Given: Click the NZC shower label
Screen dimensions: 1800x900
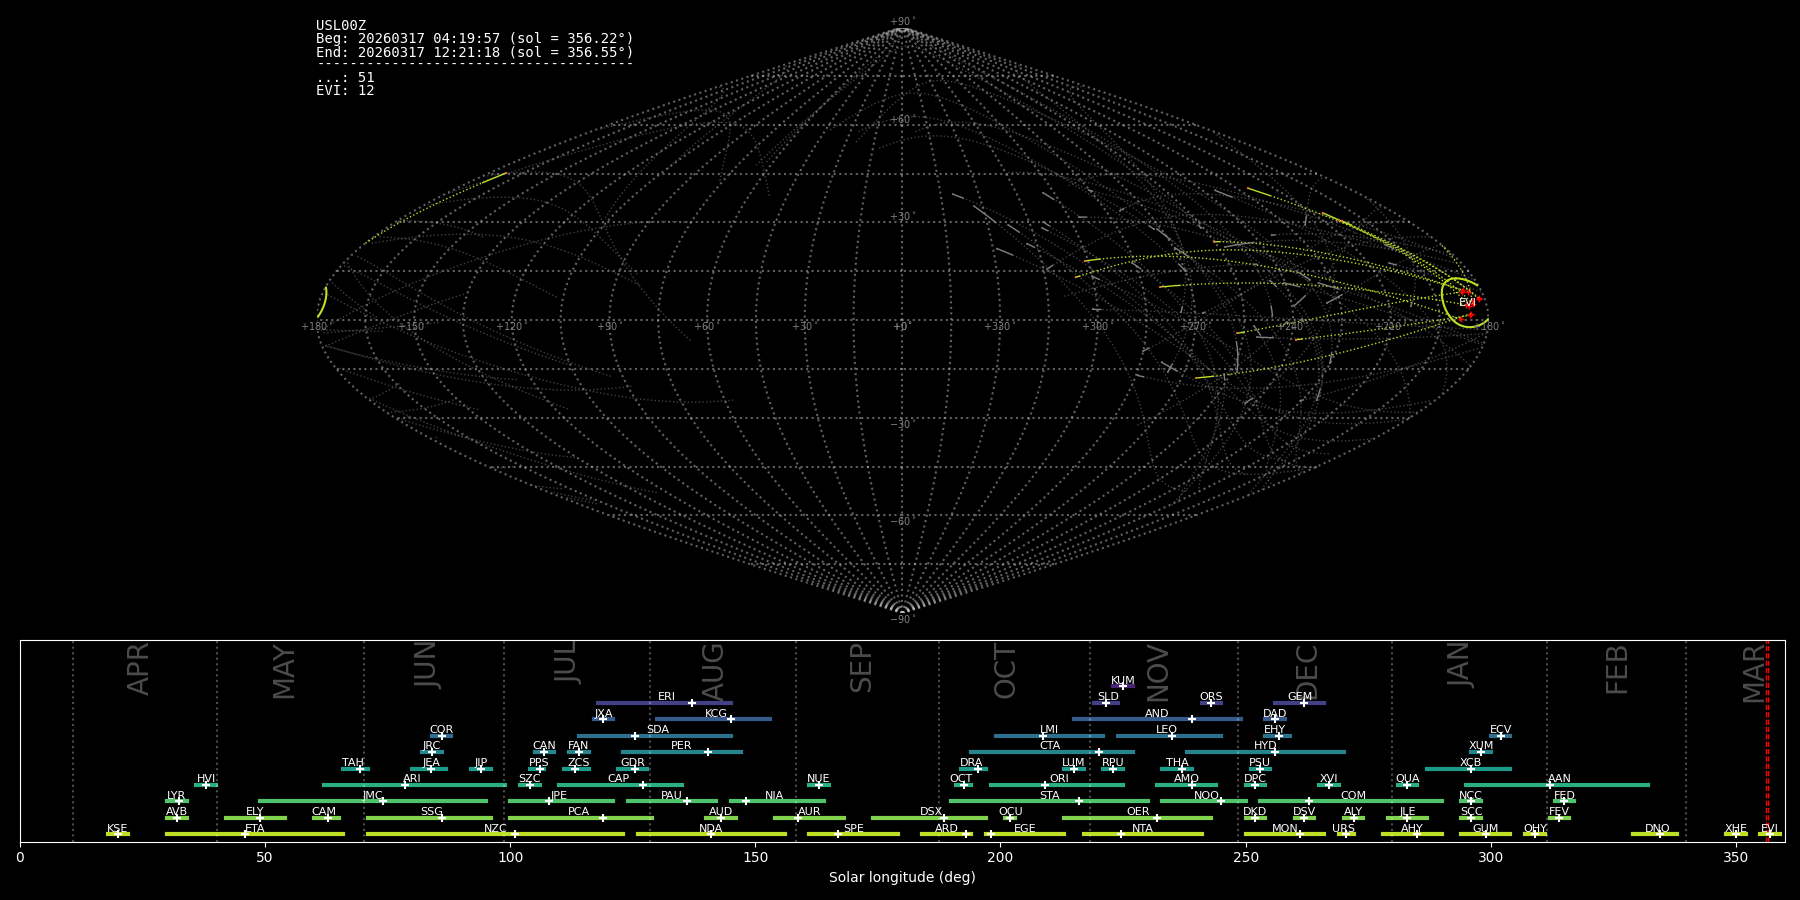Looking at the screenshot, I should coord(495,828).
